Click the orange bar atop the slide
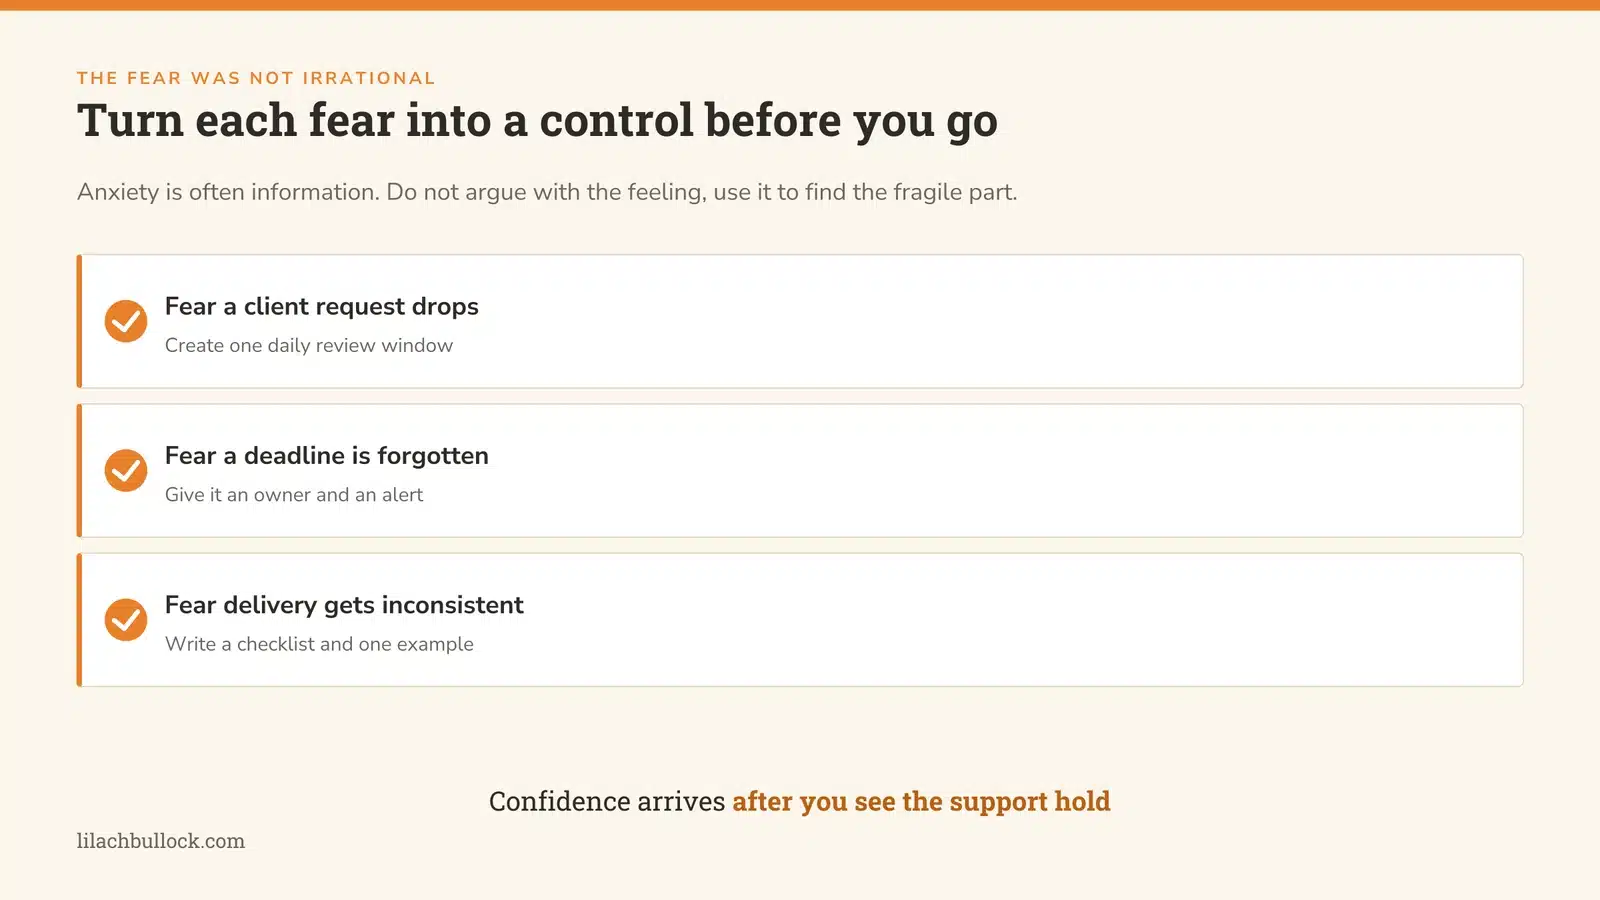The width and height of the screenshot is (1600, 900). (x=800, y=5)
